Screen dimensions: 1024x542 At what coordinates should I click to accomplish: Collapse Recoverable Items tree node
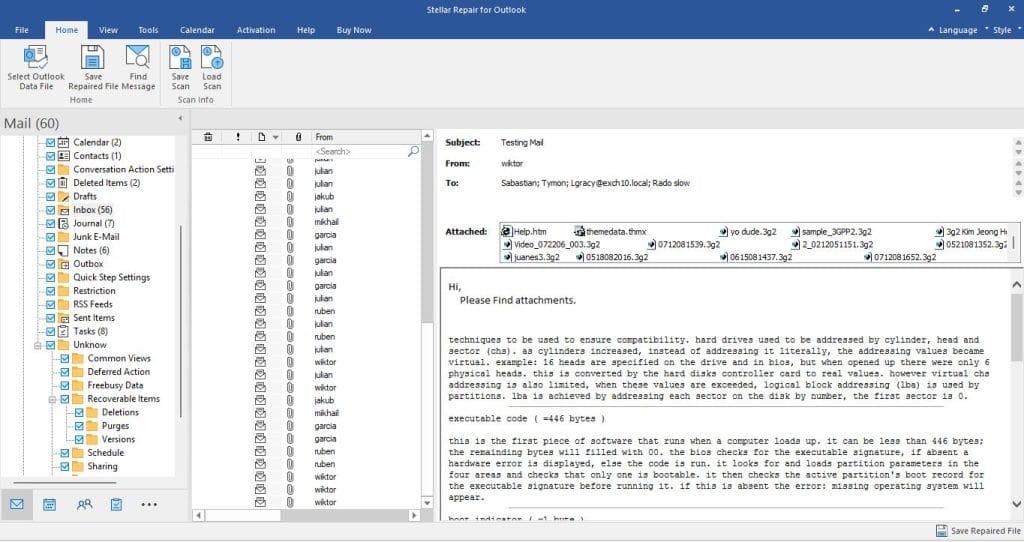(x=52, y=399)
